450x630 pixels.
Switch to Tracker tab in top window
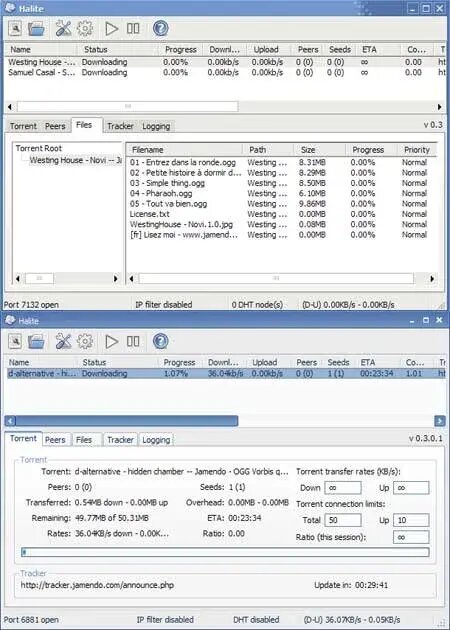tap(120, 126)
